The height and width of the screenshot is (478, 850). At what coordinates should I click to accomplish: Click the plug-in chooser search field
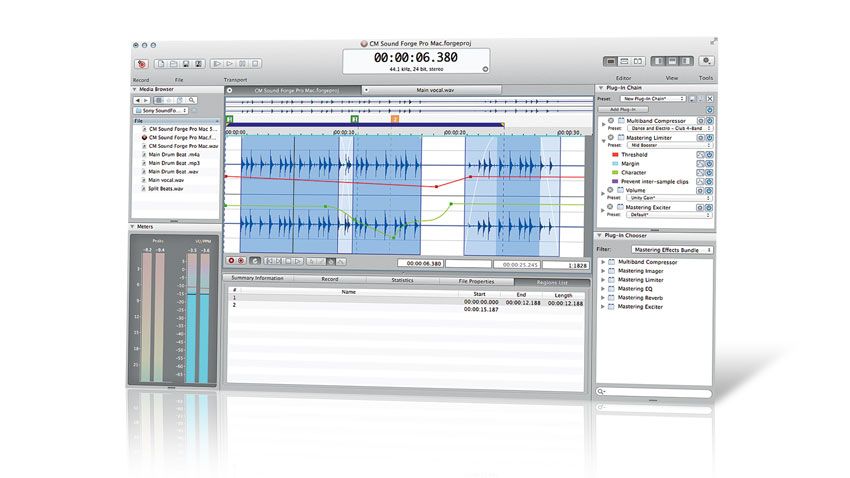(653, 392)
